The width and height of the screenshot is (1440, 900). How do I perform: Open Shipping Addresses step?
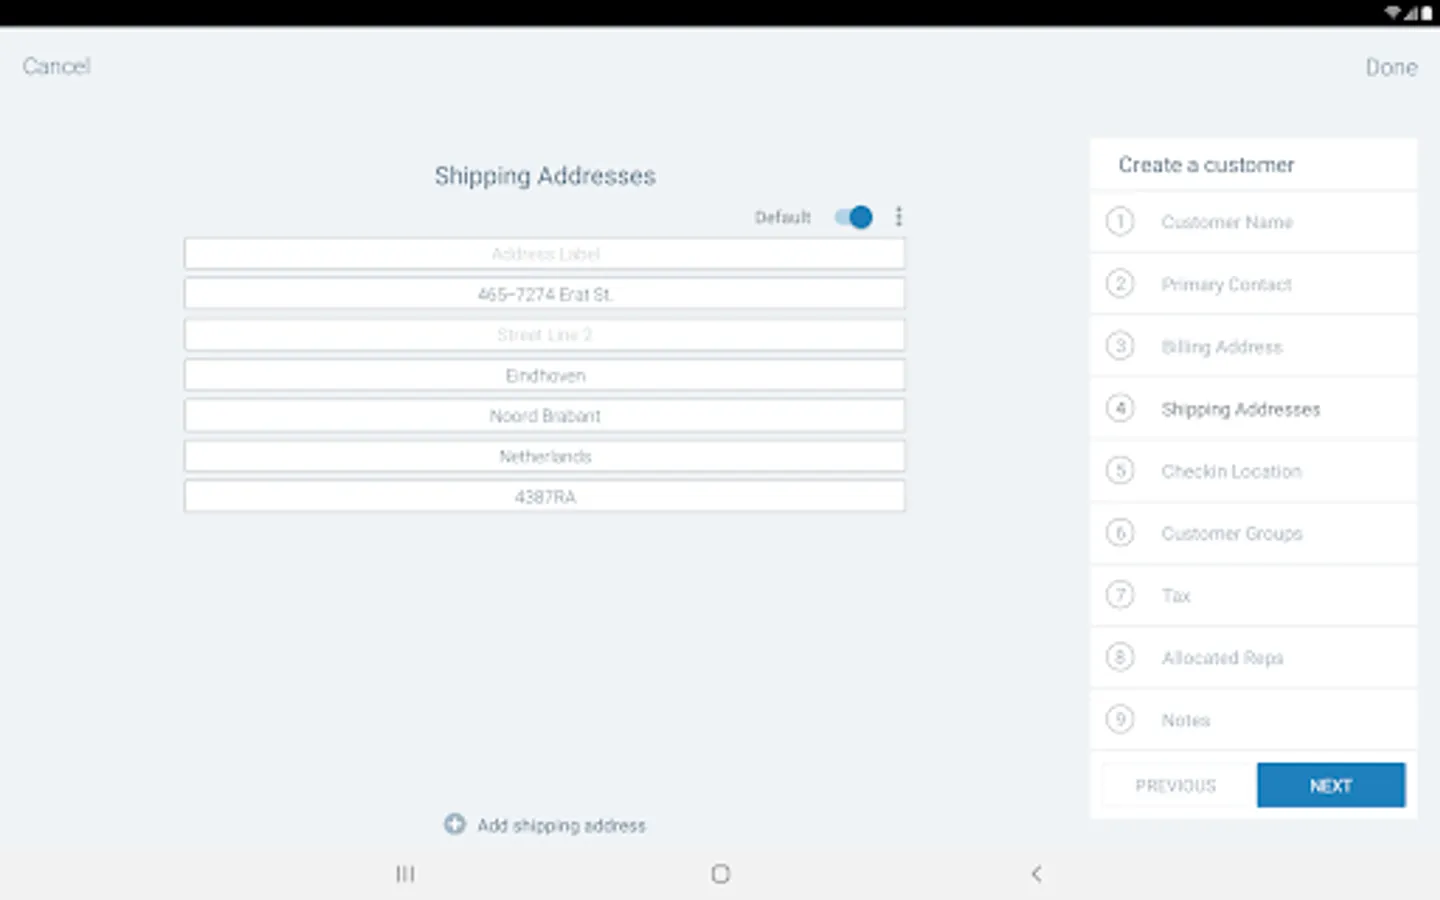point(1253,408)
